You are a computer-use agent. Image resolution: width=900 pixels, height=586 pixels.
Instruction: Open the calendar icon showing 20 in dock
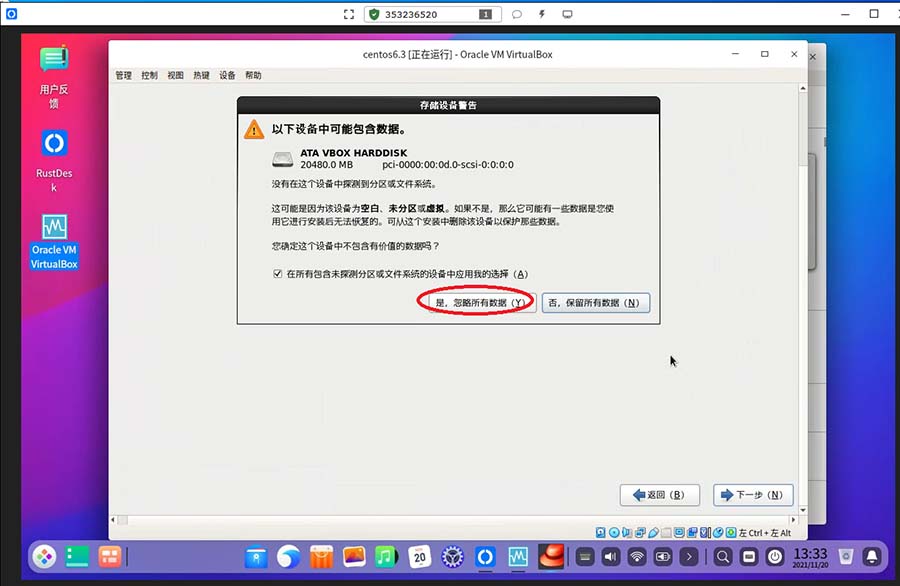click(x=420, y=557)
